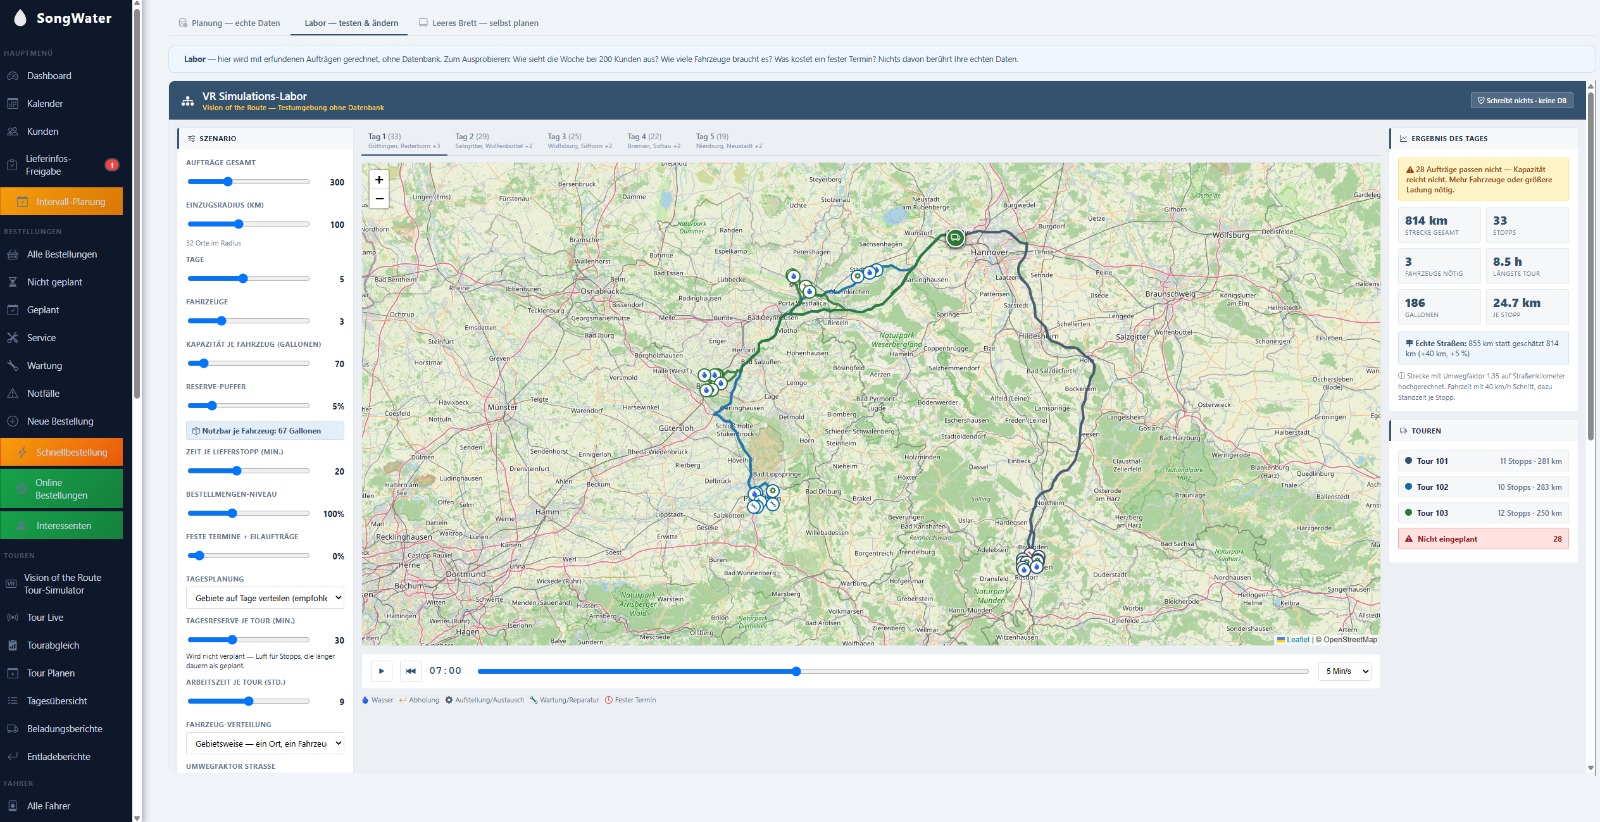The image size is (1600, 822).
Task: Adjust the Fahrzeuge slider
Action: coord(249,321)
